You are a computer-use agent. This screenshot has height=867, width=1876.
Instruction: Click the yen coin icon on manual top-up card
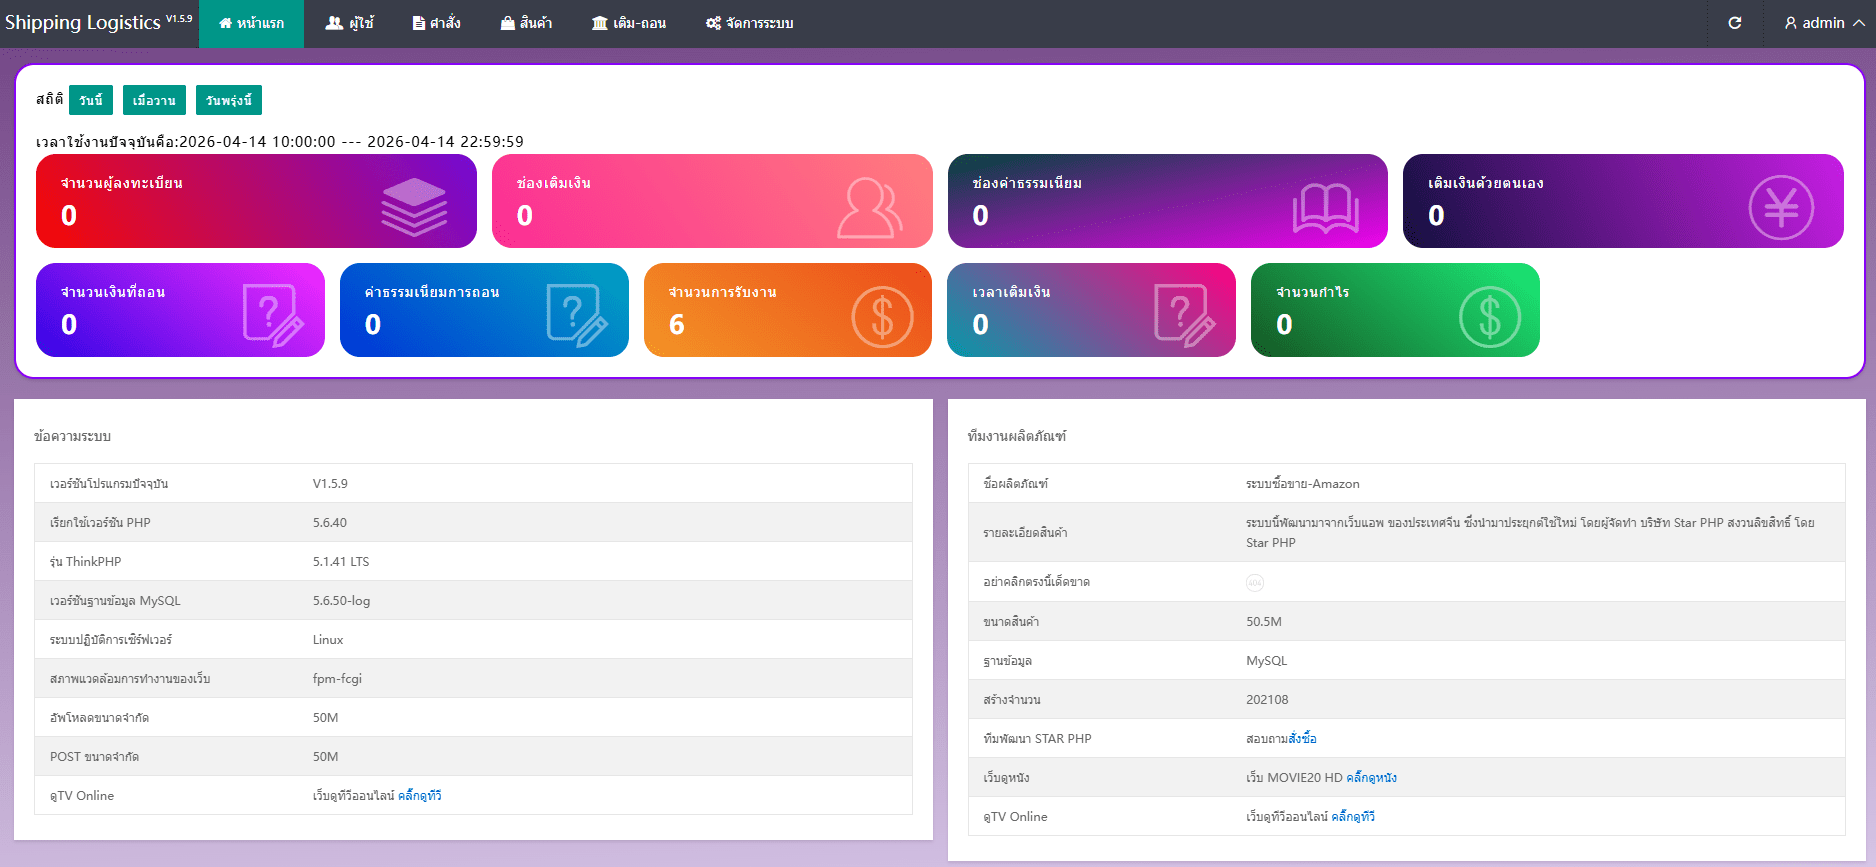[1780, 207]
